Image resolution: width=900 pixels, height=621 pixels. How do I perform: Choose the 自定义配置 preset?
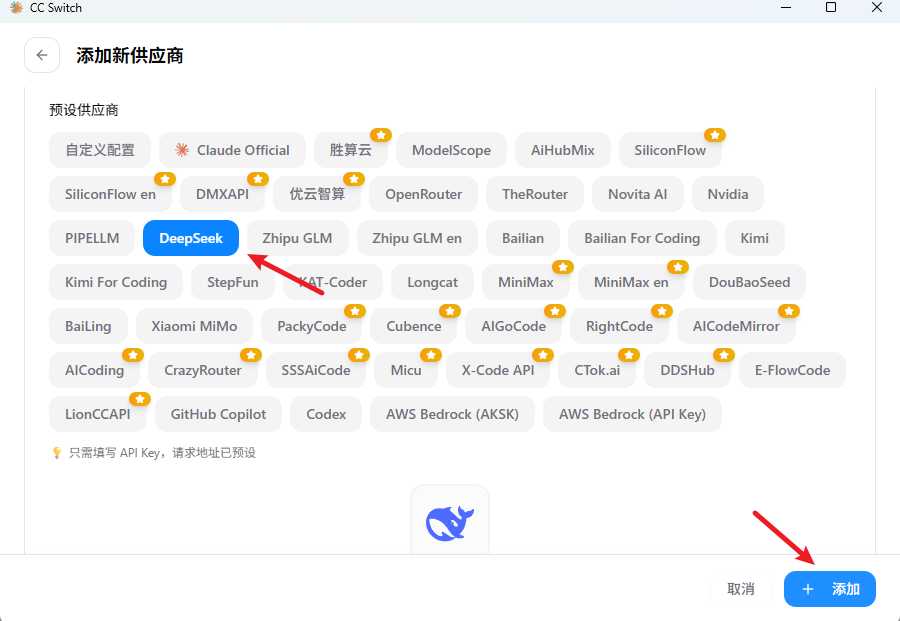tap(100, 150)
